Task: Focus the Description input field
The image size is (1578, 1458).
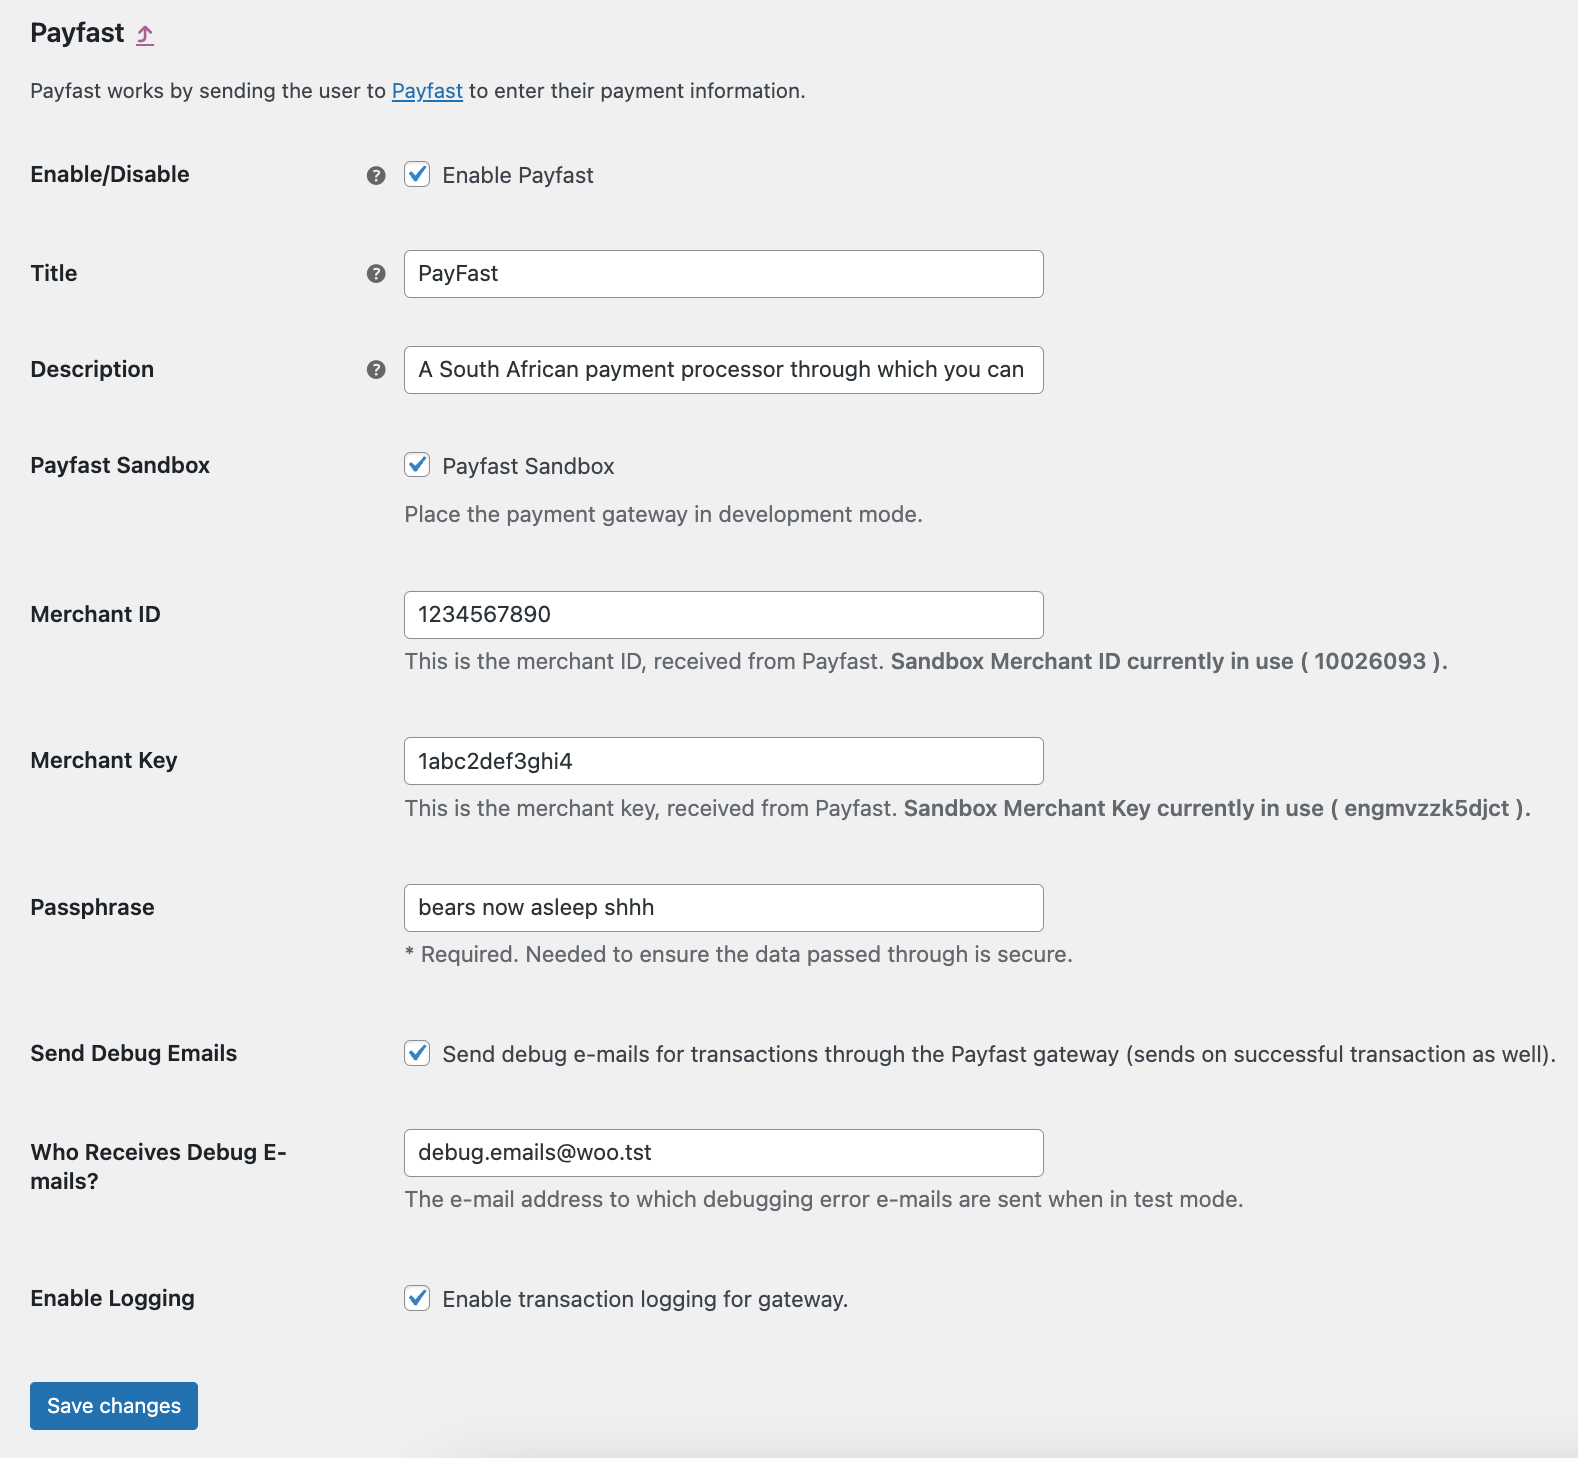Action: click(x=723, y=370)
